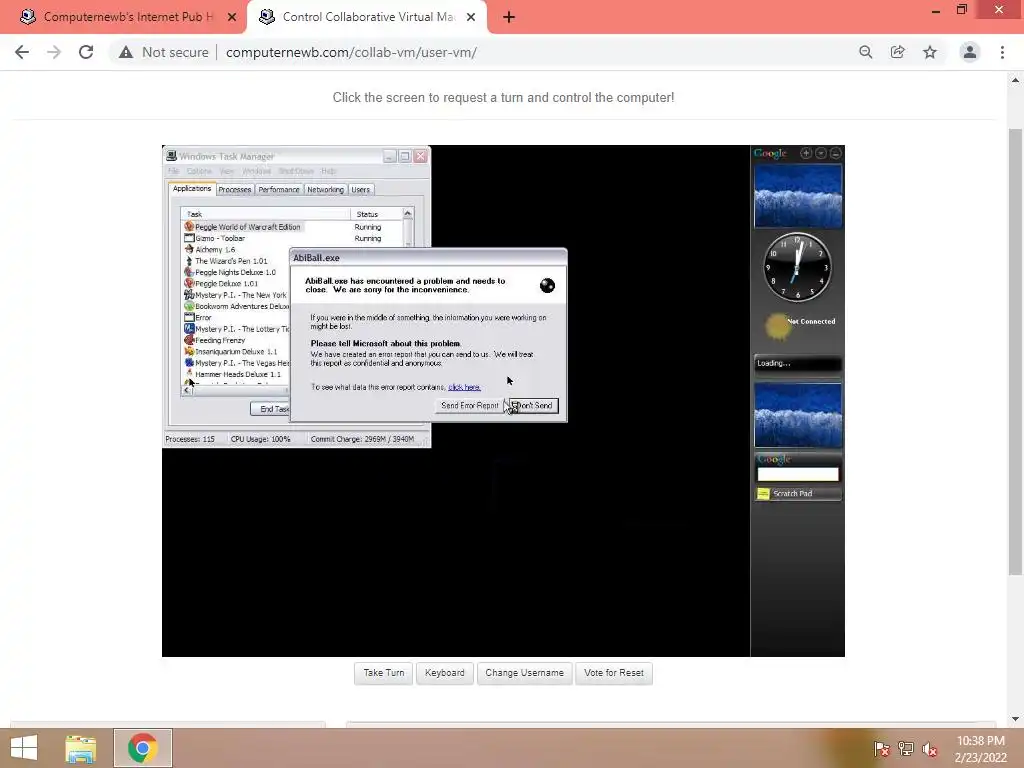Open Chrome three-dot menu

tap(1002, 52)
